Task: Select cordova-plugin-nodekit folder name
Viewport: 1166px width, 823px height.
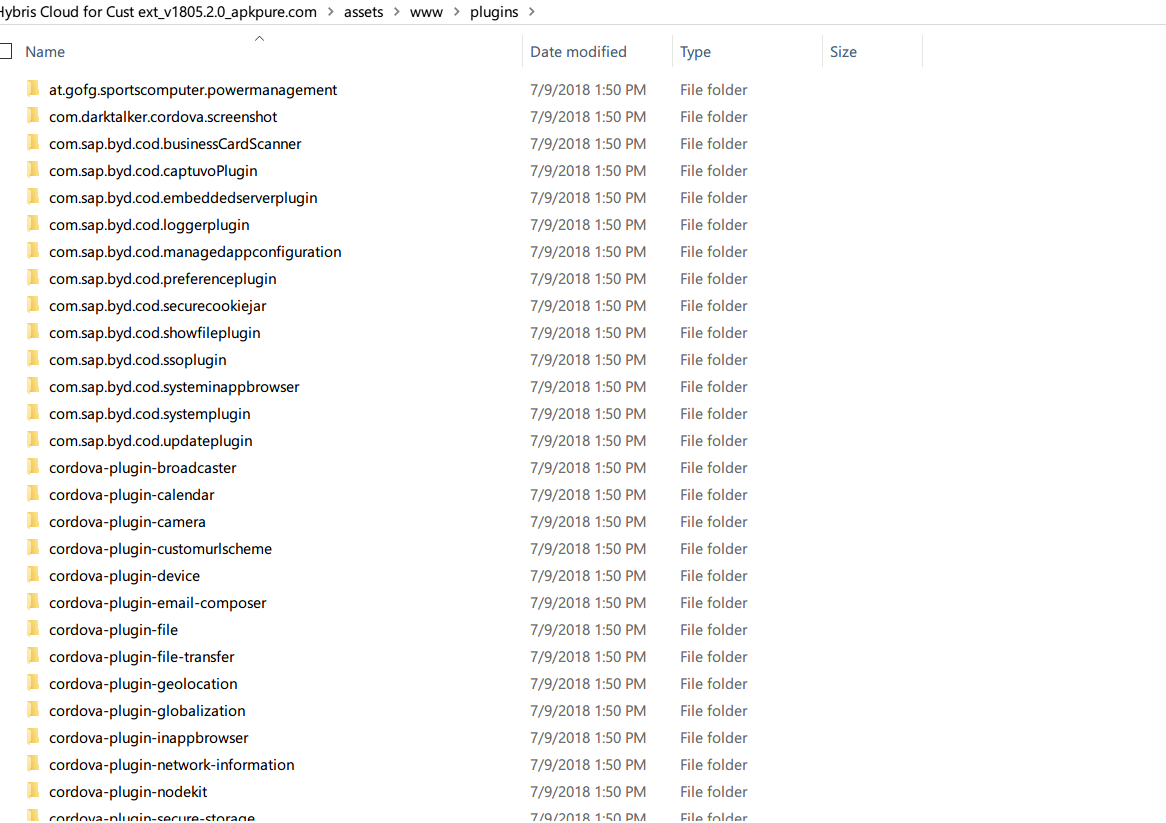Action: 128,792
